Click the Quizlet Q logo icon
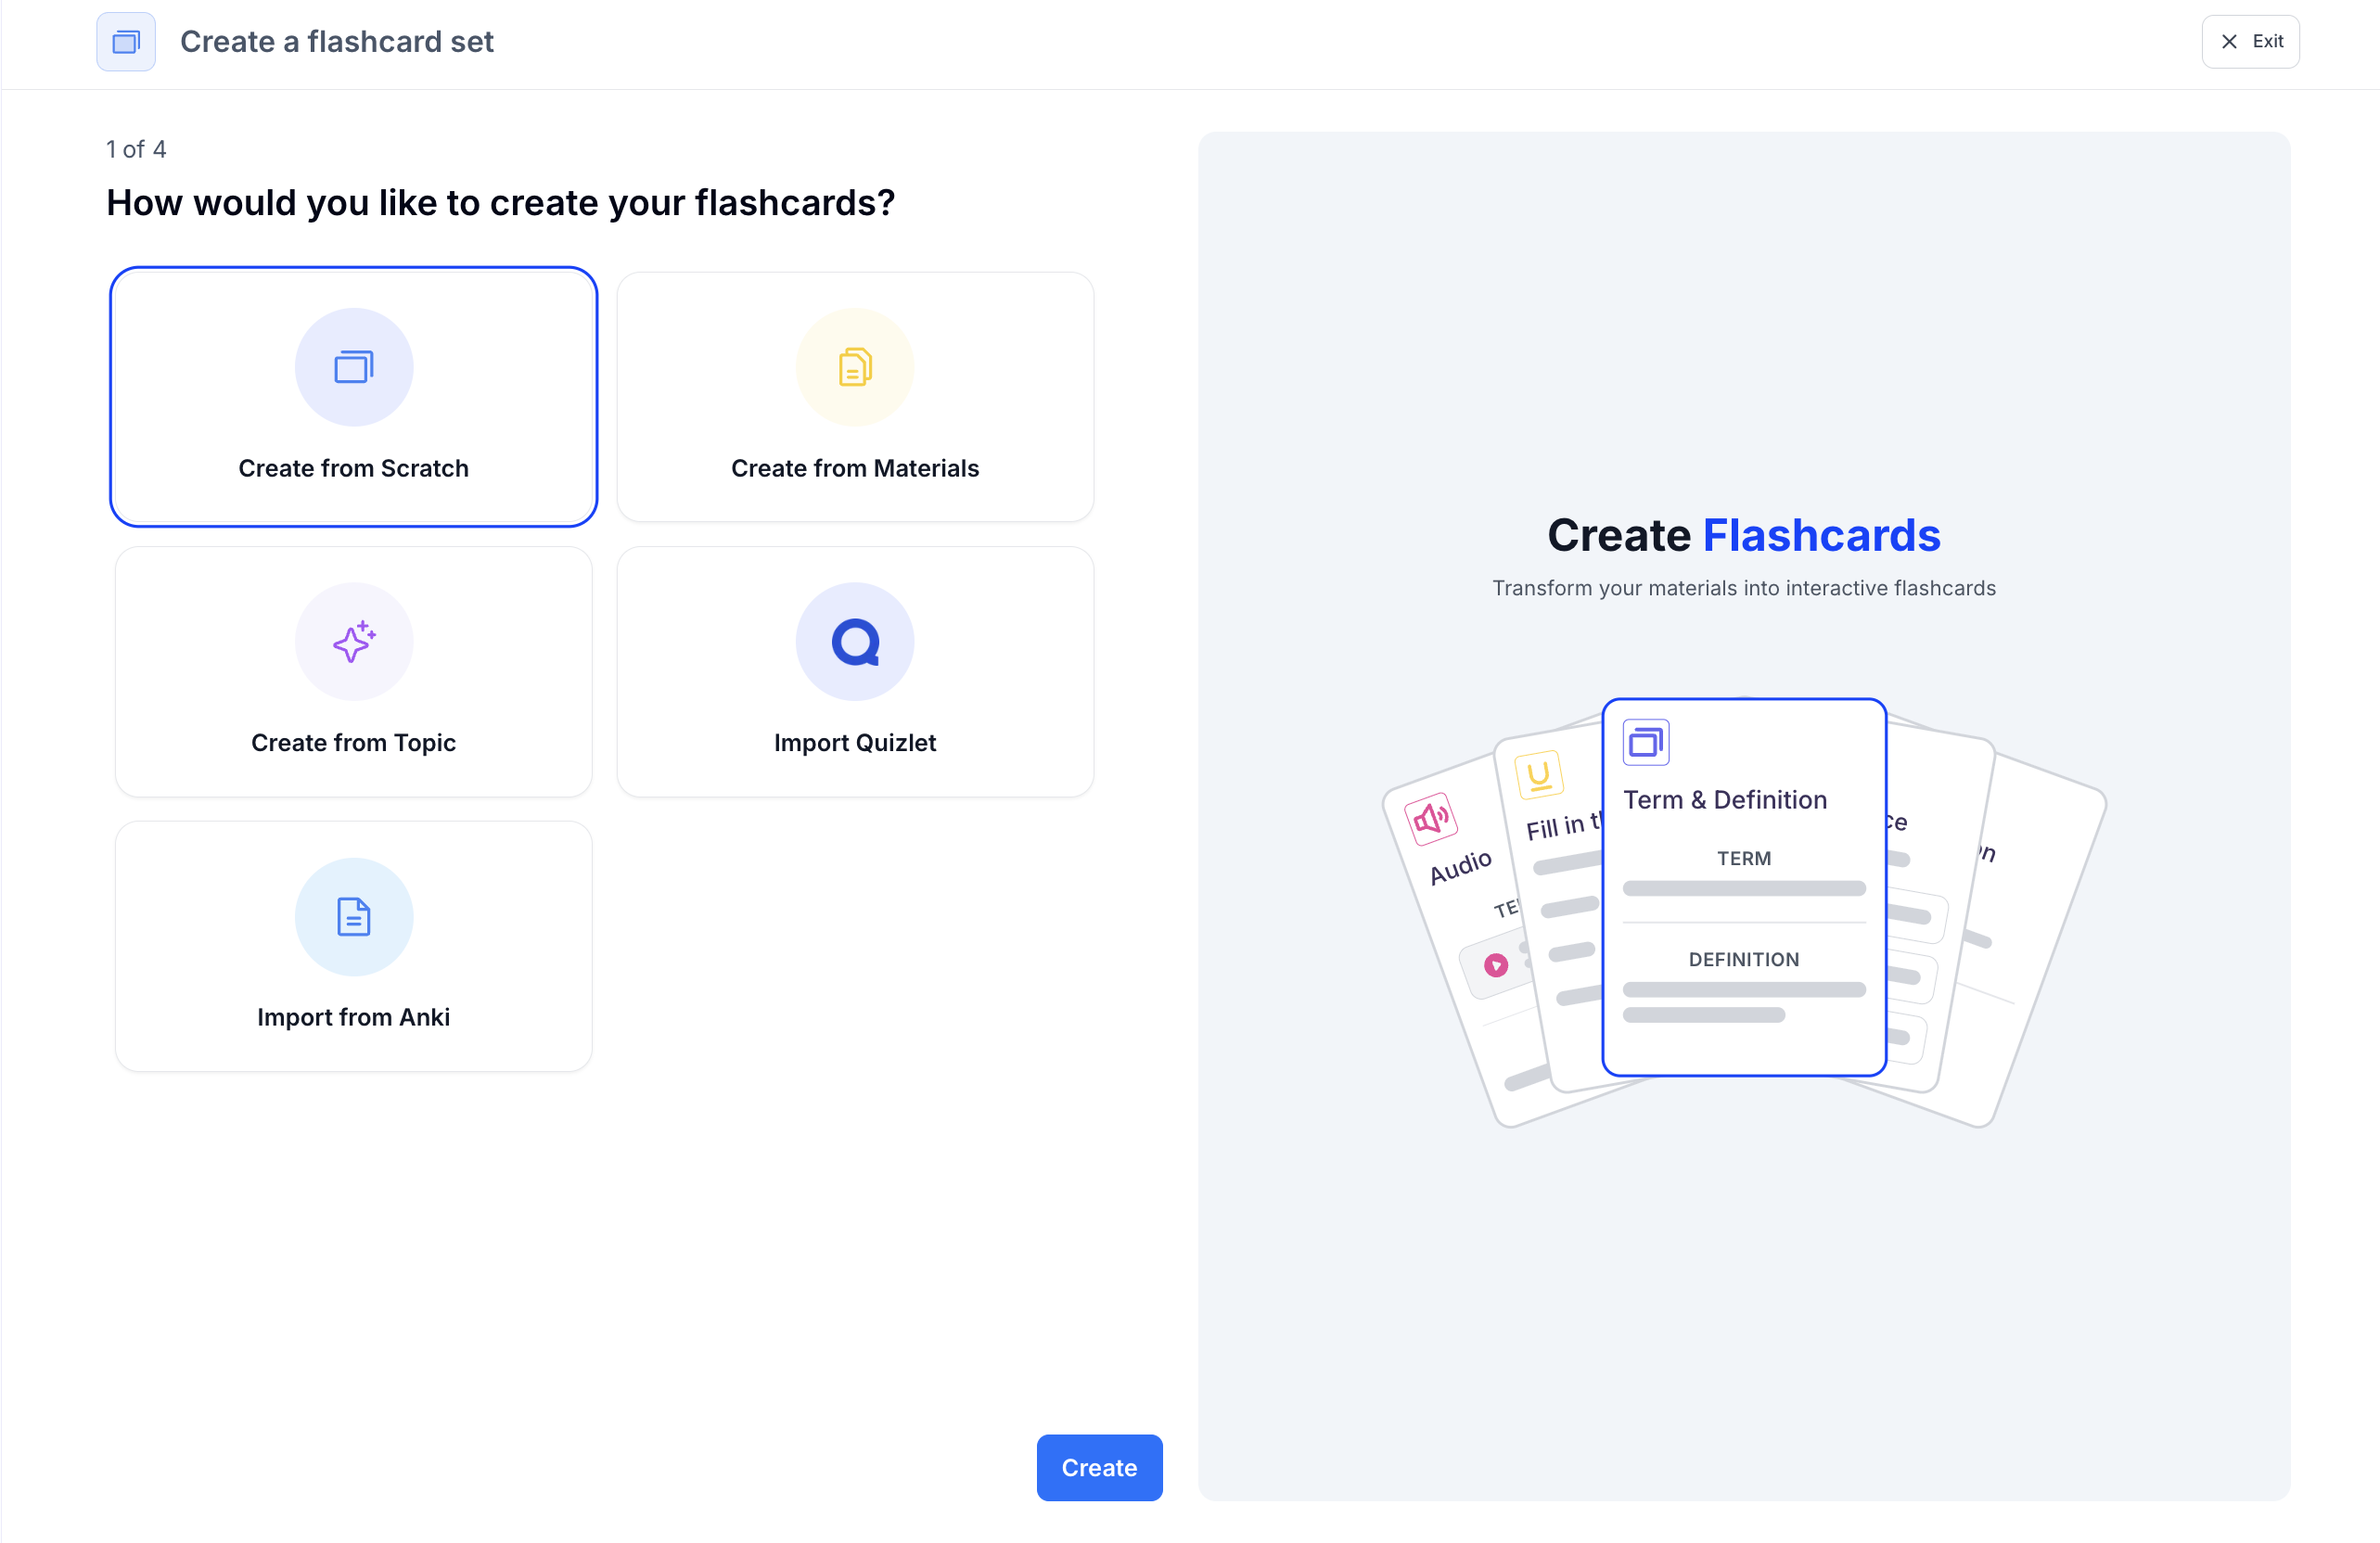 (854, 641)
